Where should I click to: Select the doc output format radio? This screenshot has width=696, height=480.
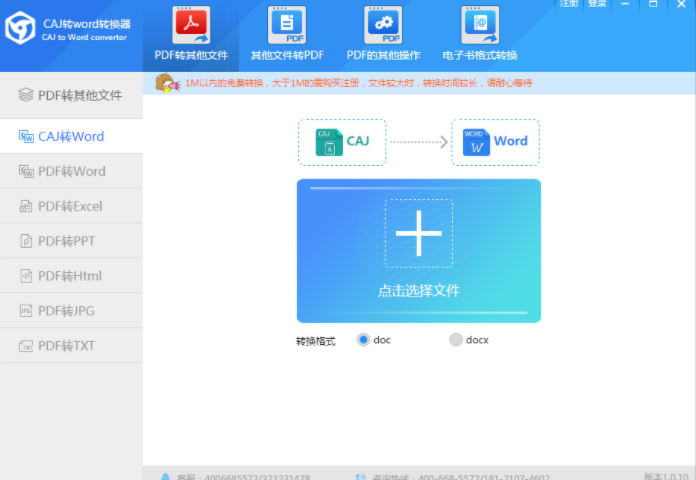363,340
